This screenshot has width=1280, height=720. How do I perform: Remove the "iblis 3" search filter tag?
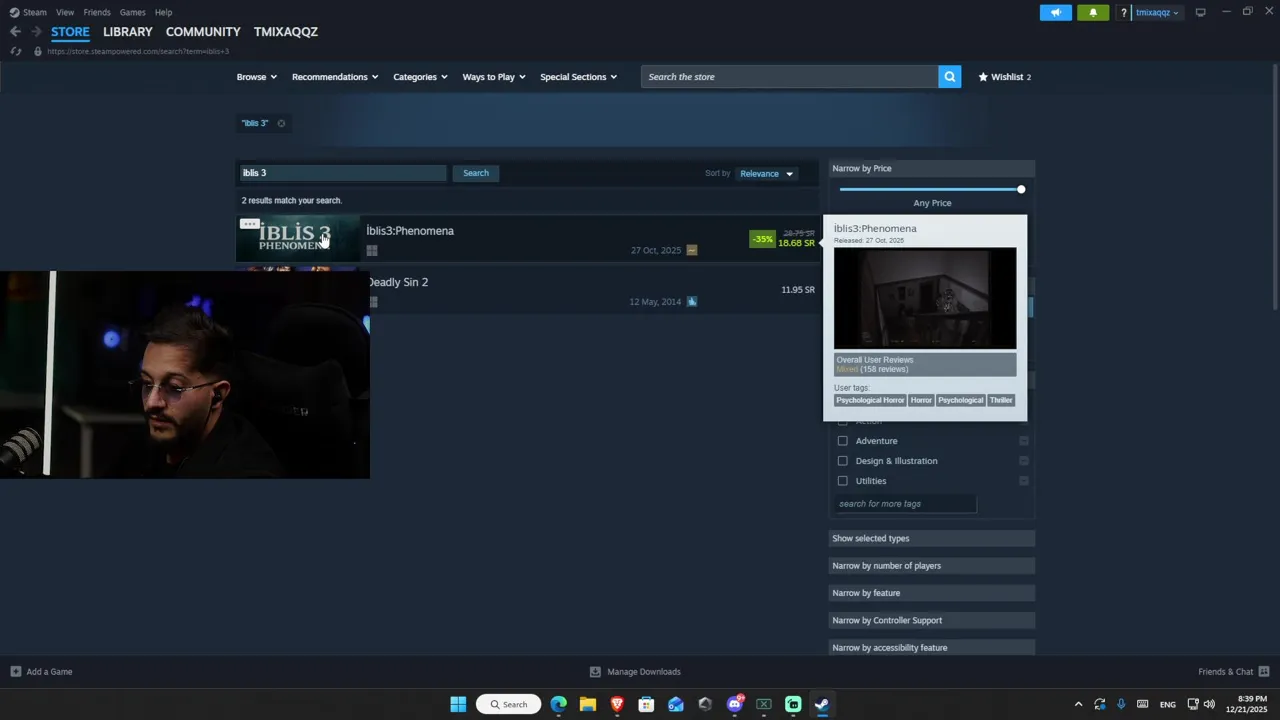(x=281, y=123)
